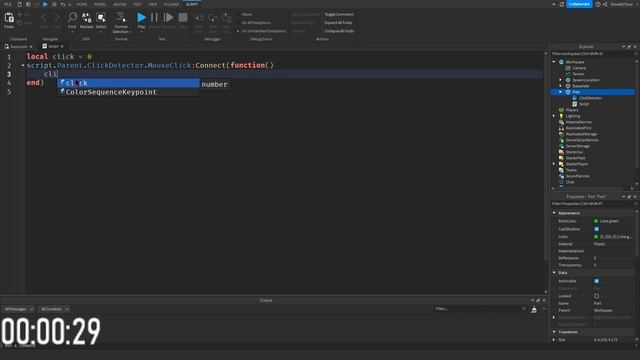Click Expand All Folds action
This screenshot has width=640, height=360.
point(338,23)
